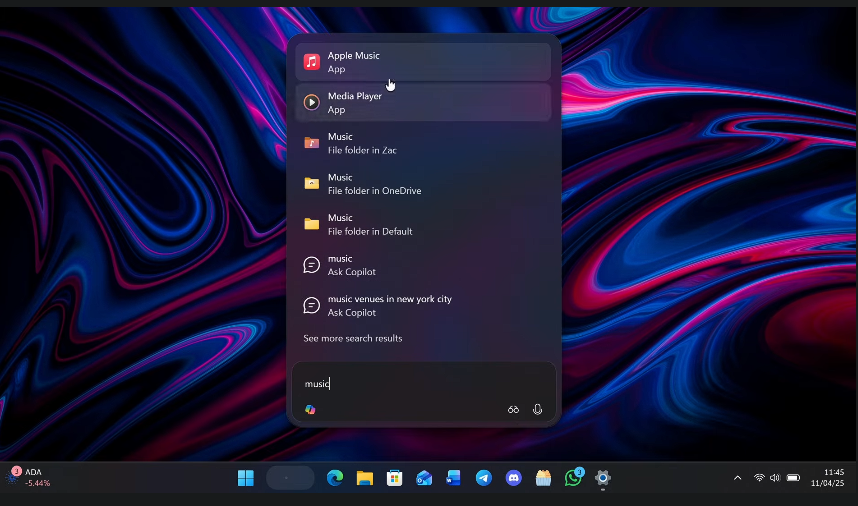Open Music file folder in Default
Screen dimensions: 858x506
point(422,224)
